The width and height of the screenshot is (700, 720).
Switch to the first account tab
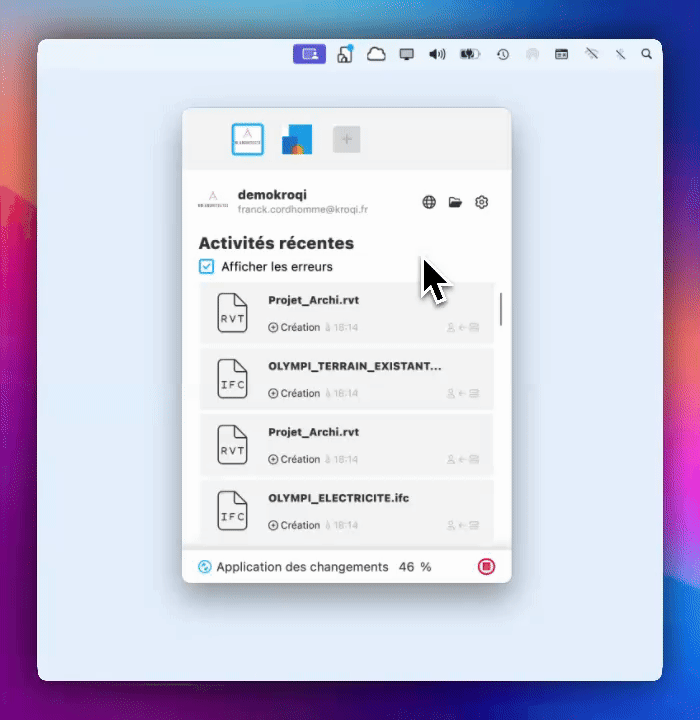(247, 140)
